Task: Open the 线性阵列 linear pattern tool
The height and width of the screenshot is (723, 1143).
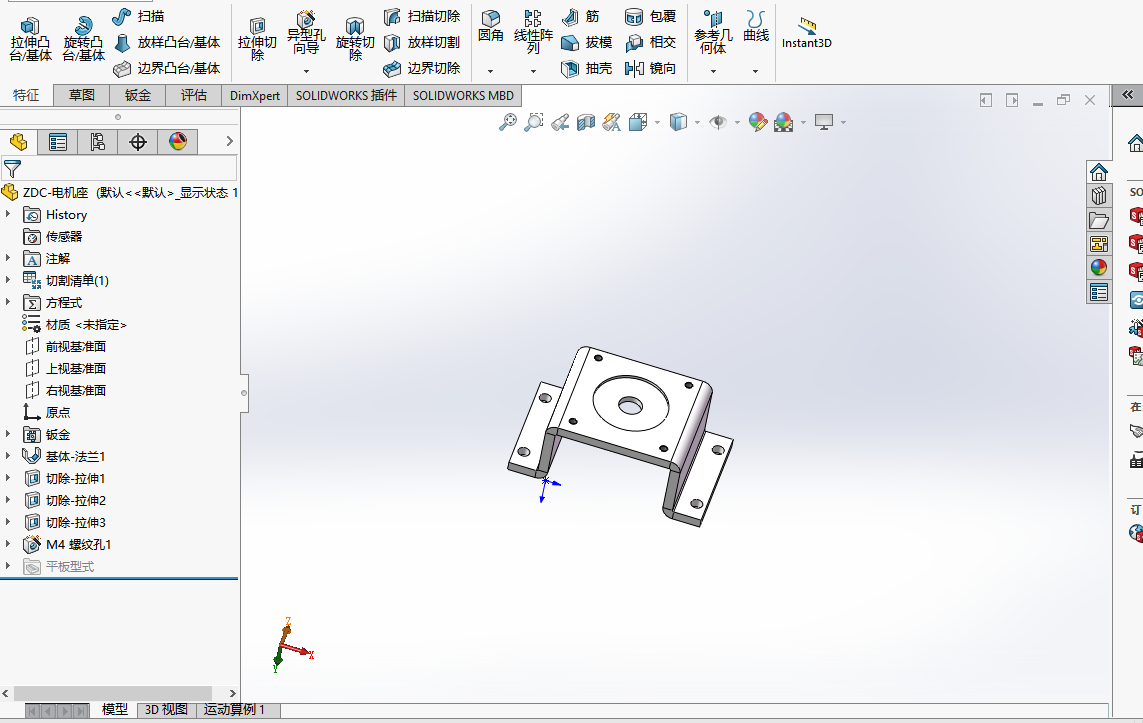Action: click(x=534, y=32)
